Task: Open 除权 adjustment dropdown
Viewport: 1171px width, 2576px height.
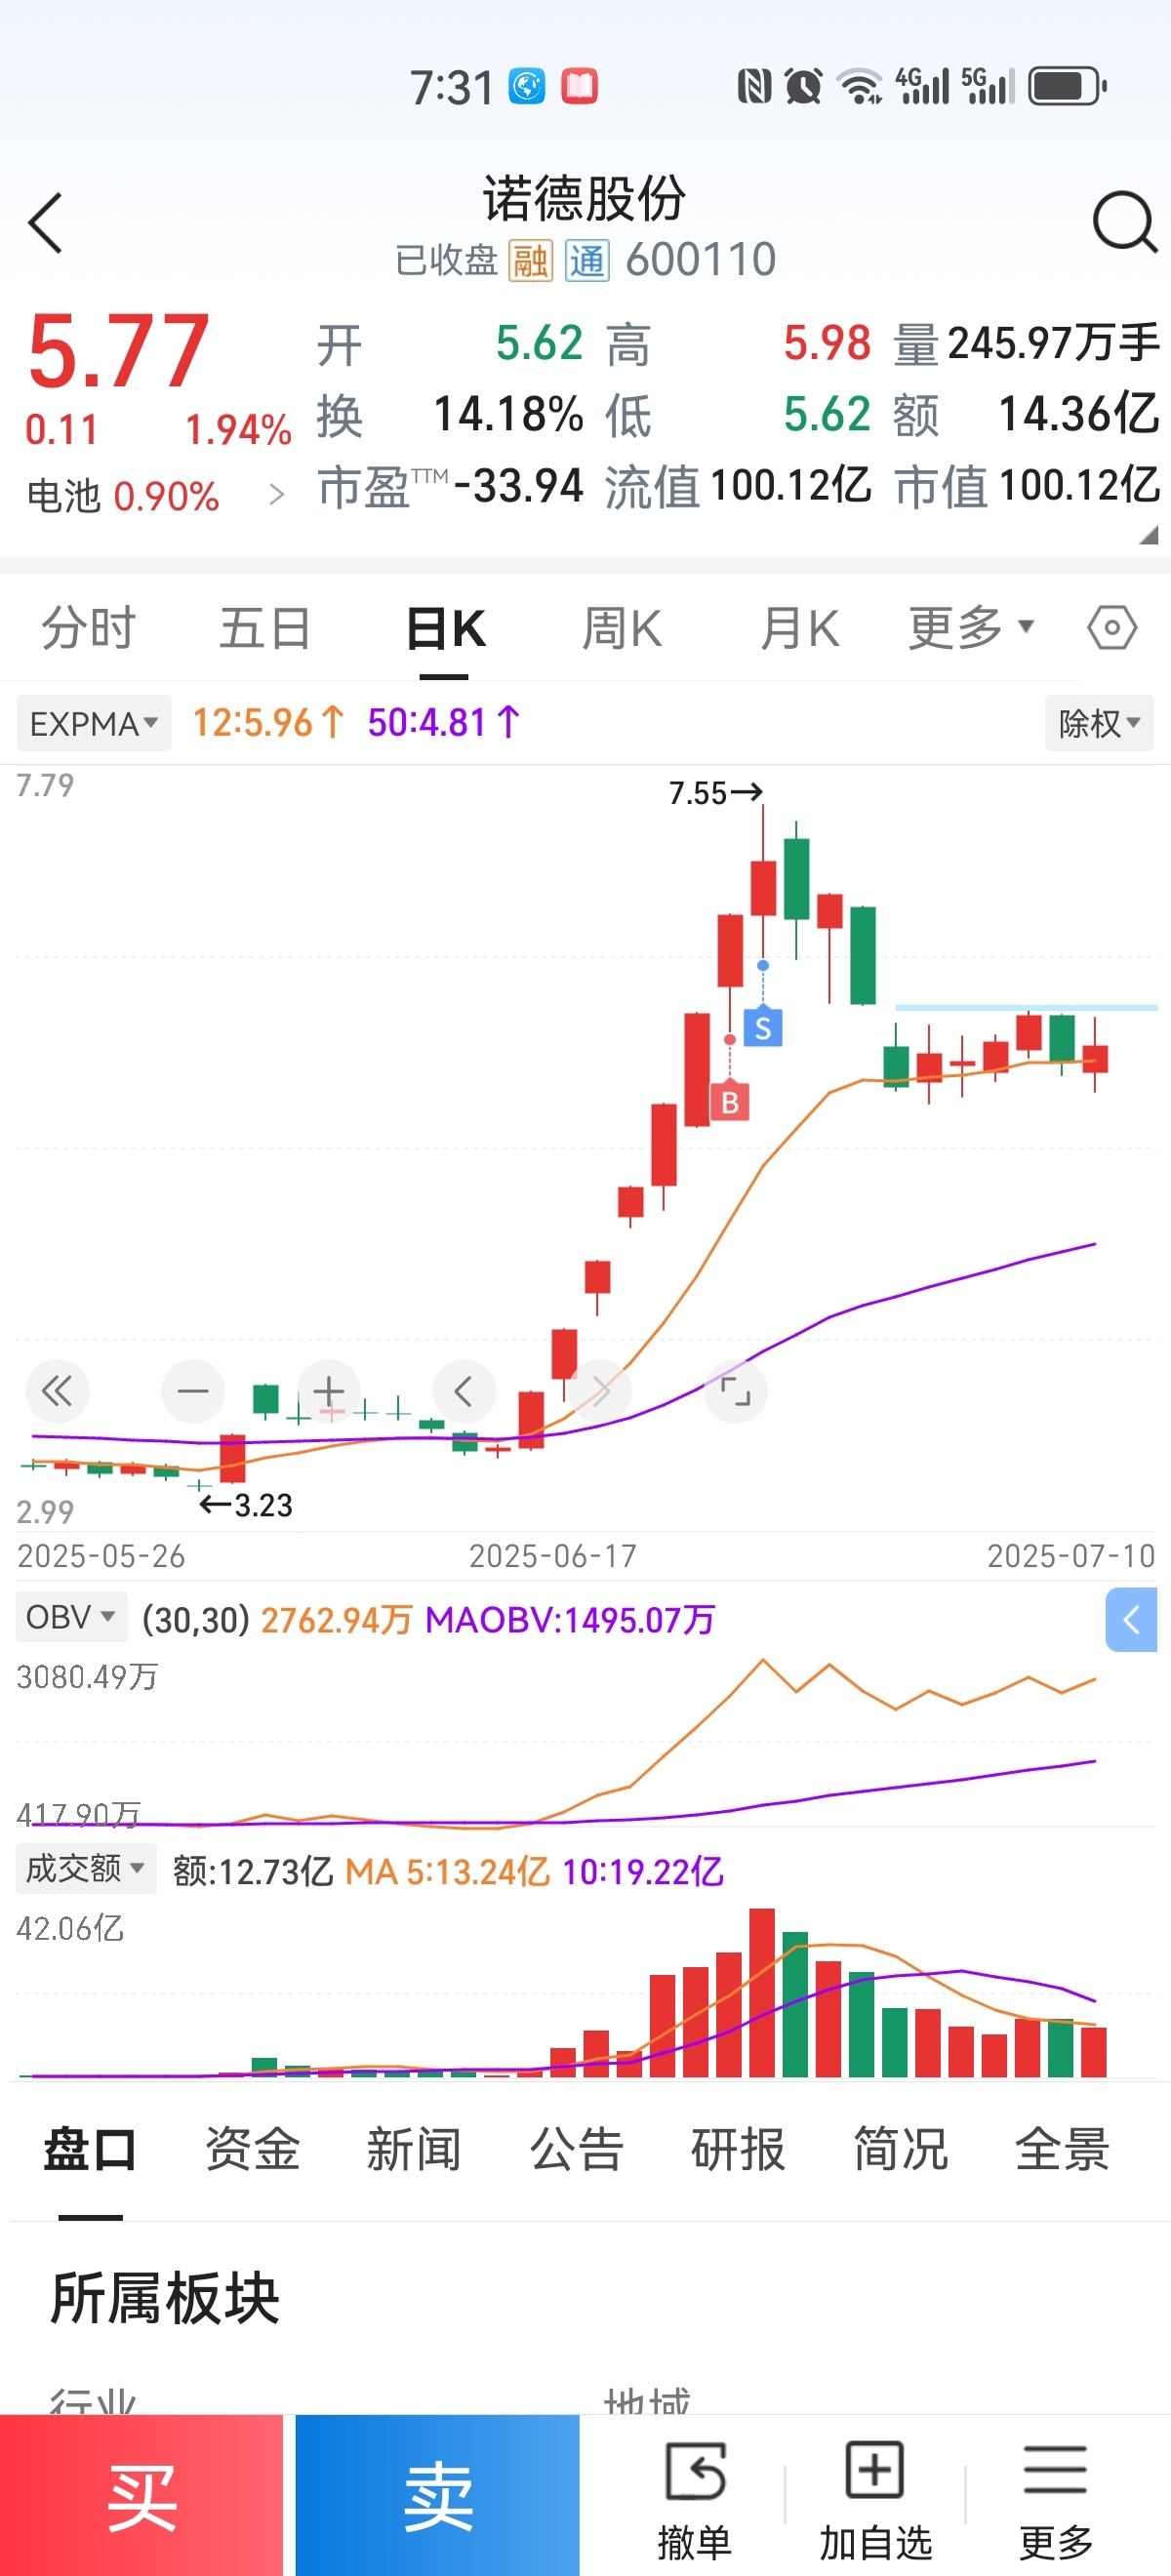Action: coord(1099,723)
